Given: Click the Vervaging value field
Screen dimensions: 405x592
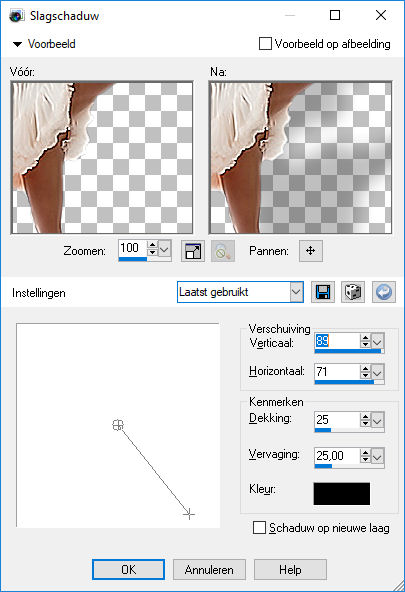Looking at the screenshot, I should click(337, 455).
